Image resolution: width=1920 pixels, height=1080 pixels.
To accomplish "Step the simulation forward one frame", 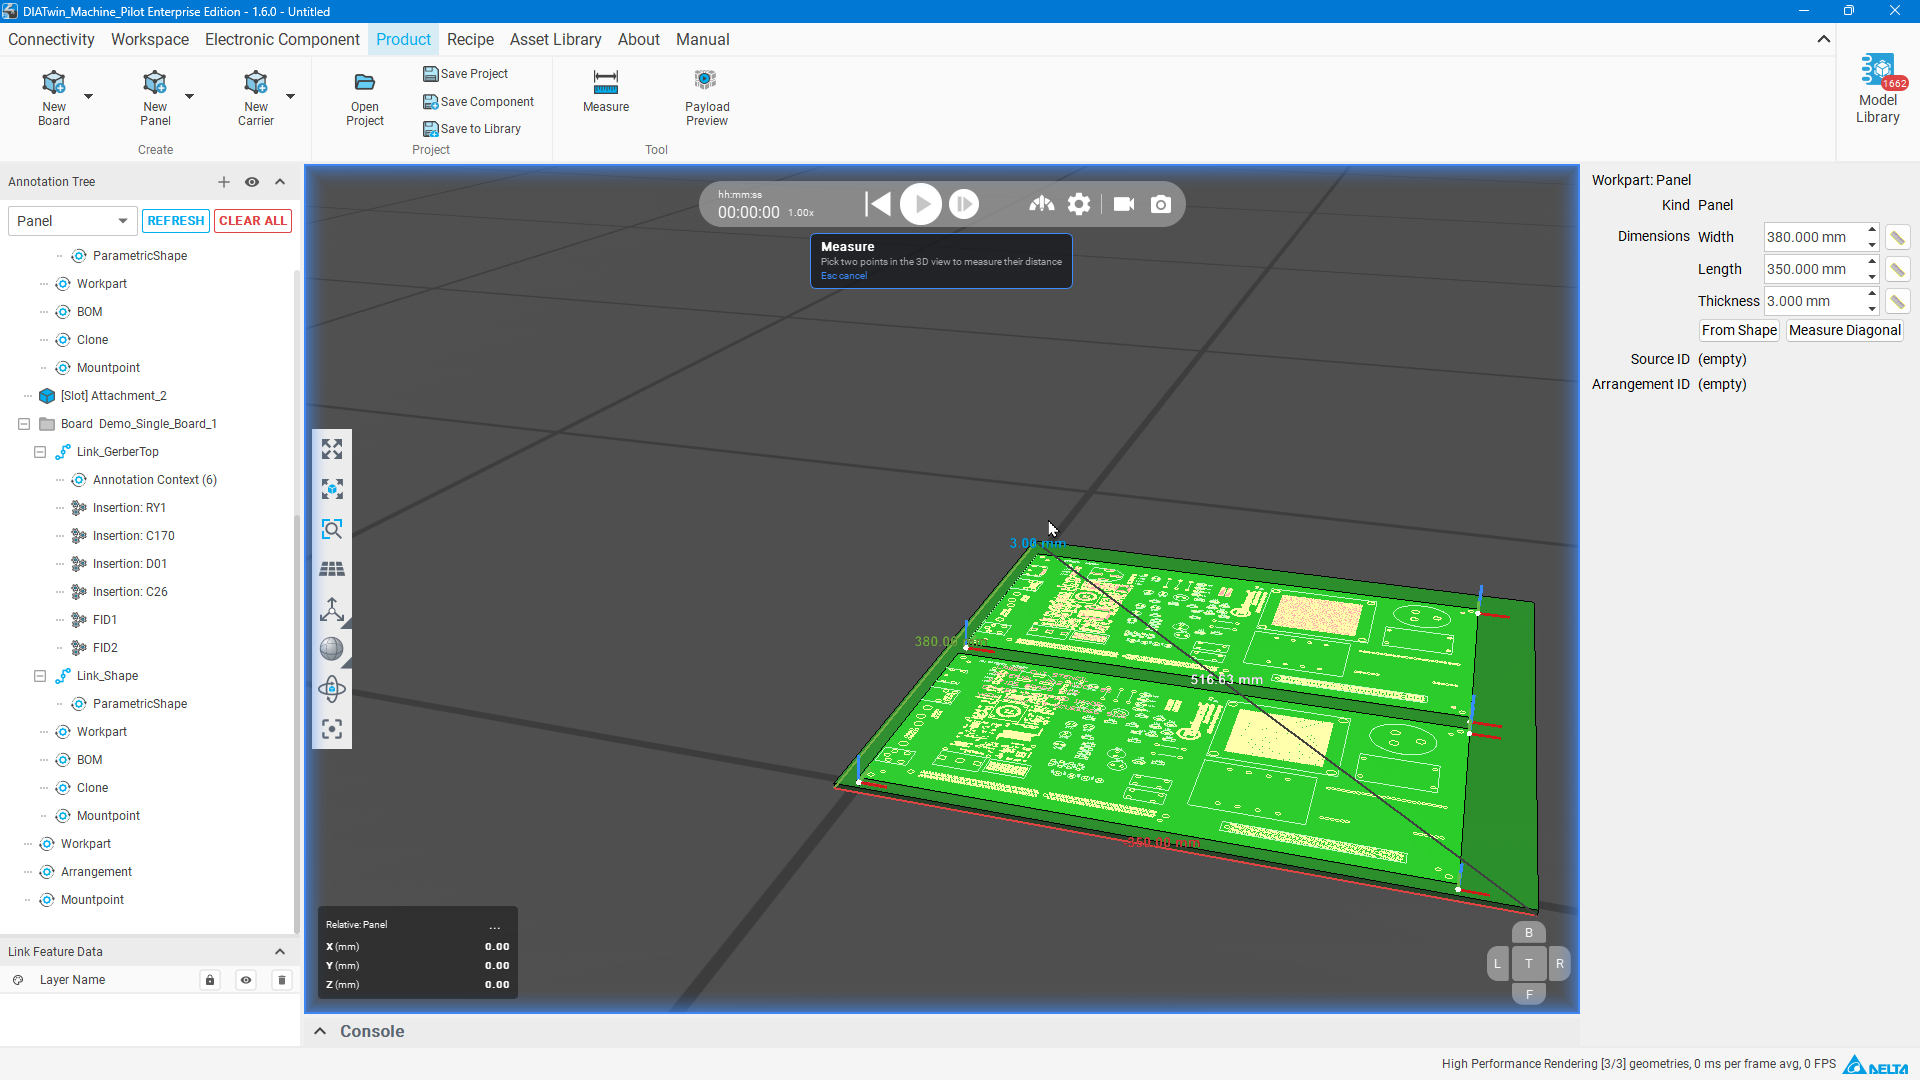I will [x=964, y=204].
